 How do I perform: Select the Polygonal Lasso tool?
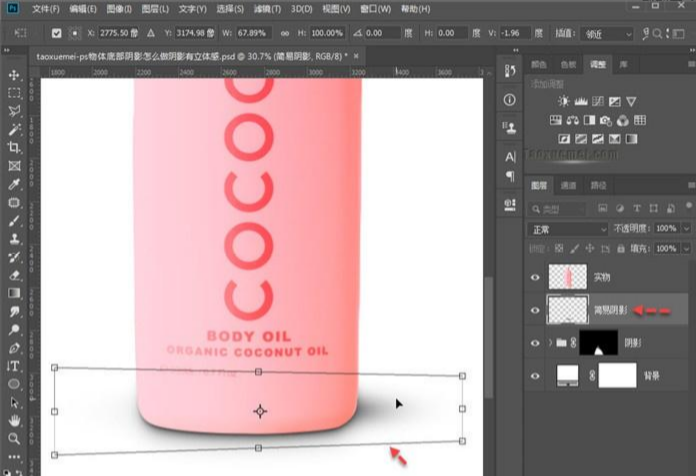pos(14,111)
